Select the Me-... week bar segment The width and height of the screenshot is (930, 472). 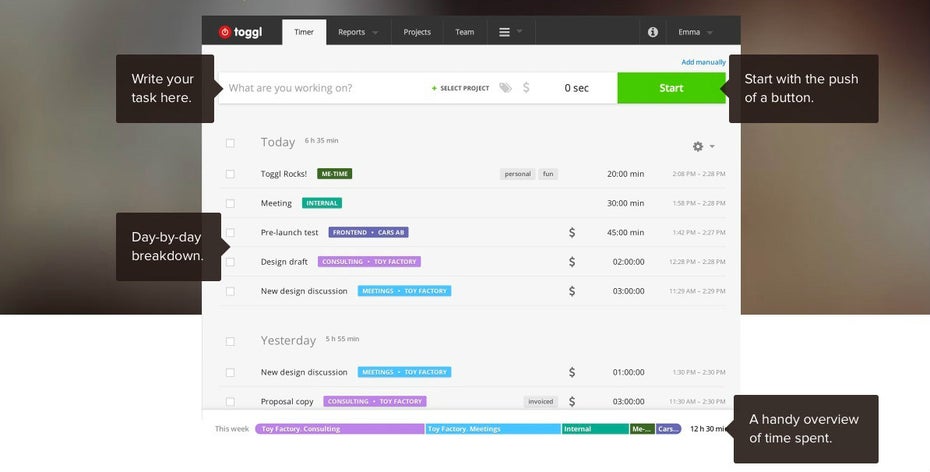tap(642, 429)
